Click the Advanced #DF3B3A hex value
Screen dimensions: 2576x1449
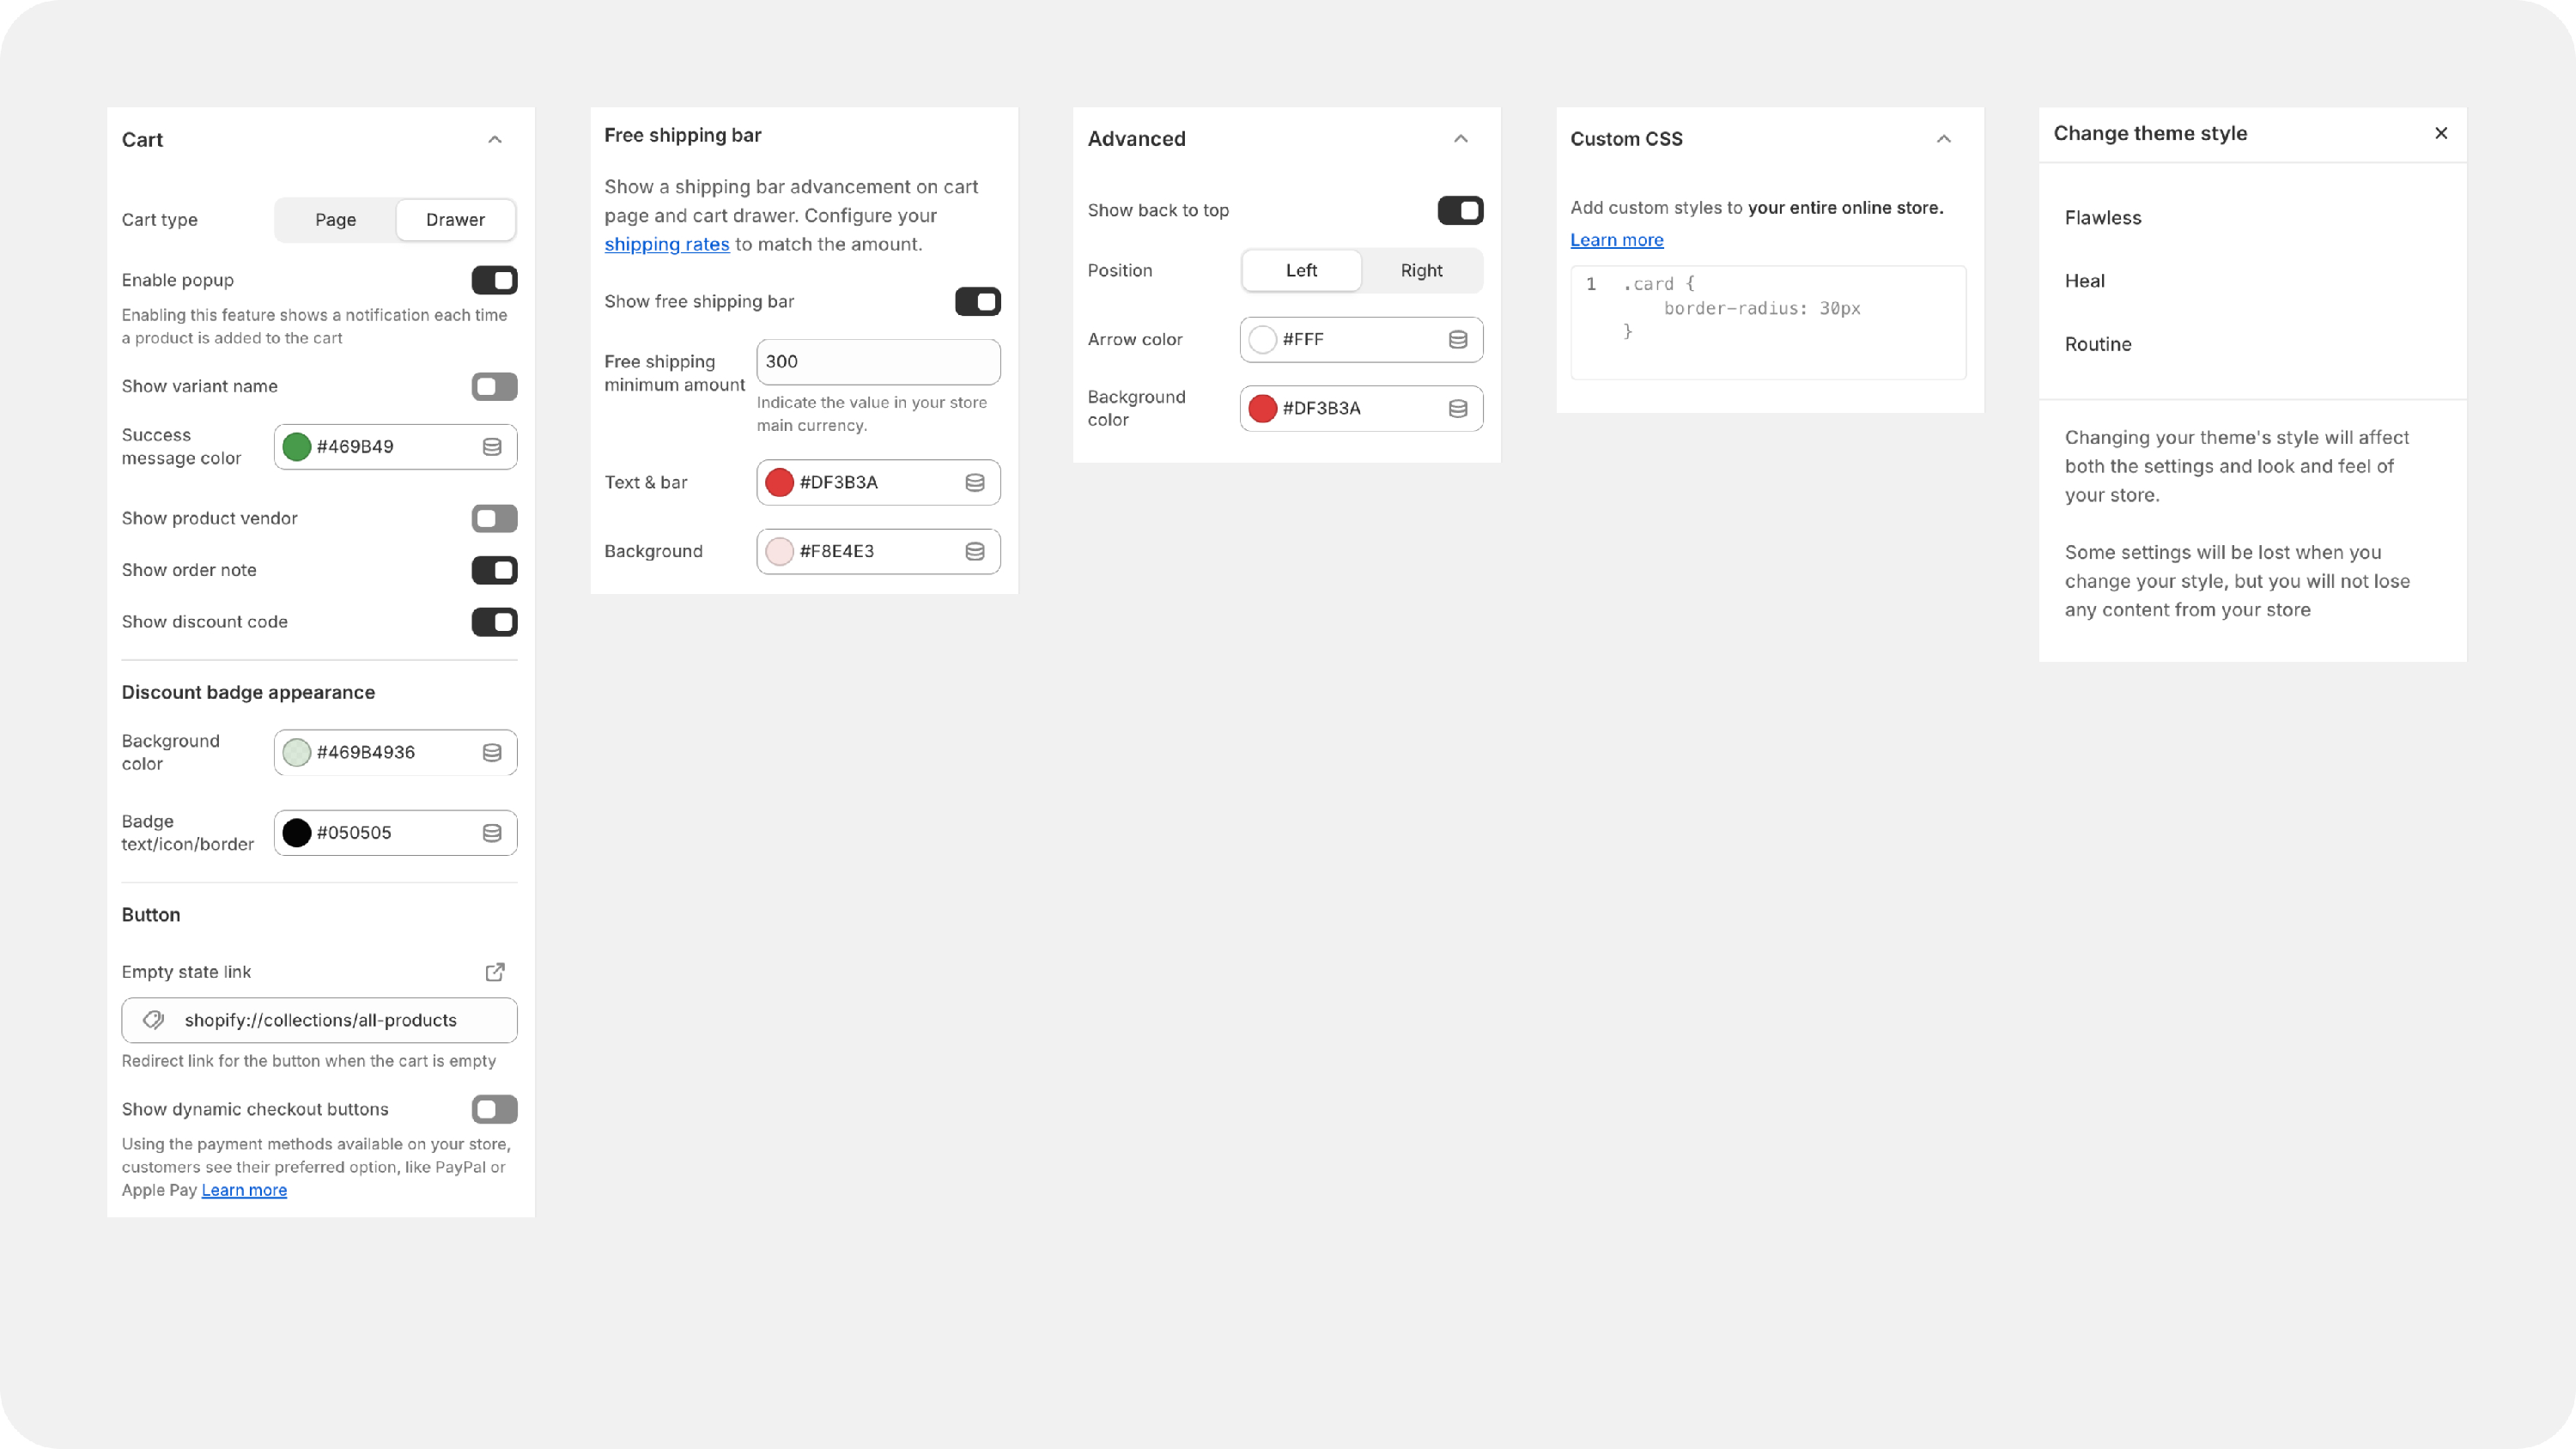[1322, 409]
